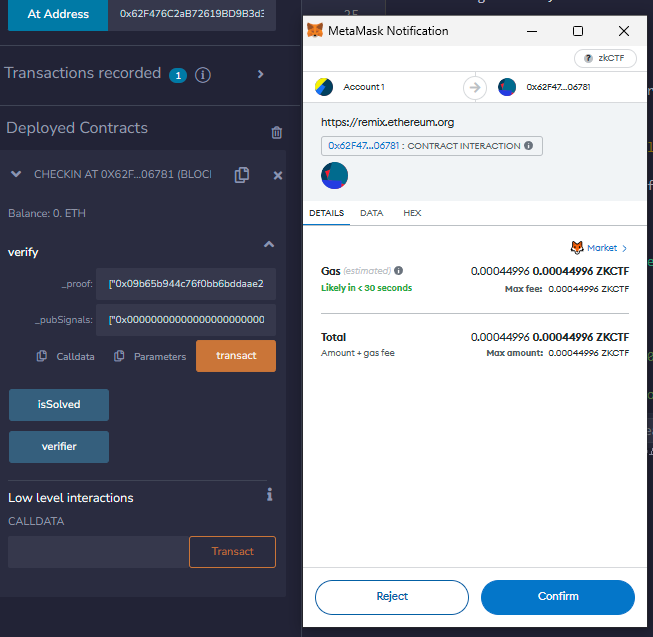Screen dimensions: 653x637
Task: Call the verifier function
Action: tap(59, 447)
